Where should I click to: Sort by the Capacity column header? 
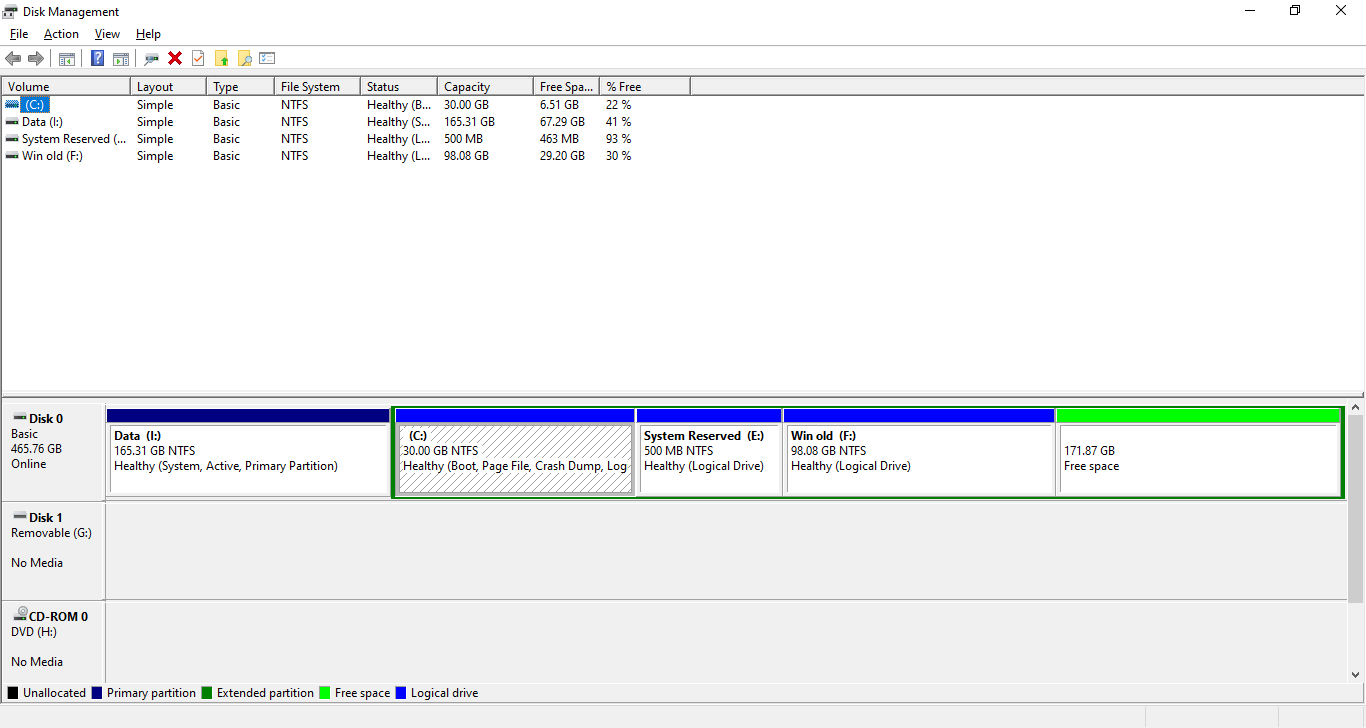tap(485, 87)
